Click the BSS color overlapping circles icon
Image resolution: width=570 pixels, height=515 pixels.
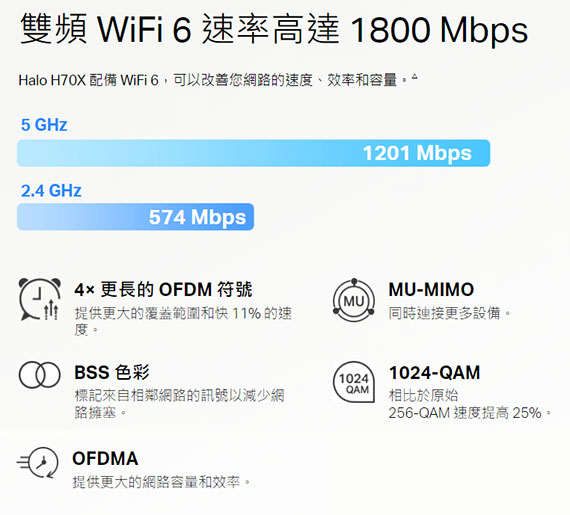point(40,375)
